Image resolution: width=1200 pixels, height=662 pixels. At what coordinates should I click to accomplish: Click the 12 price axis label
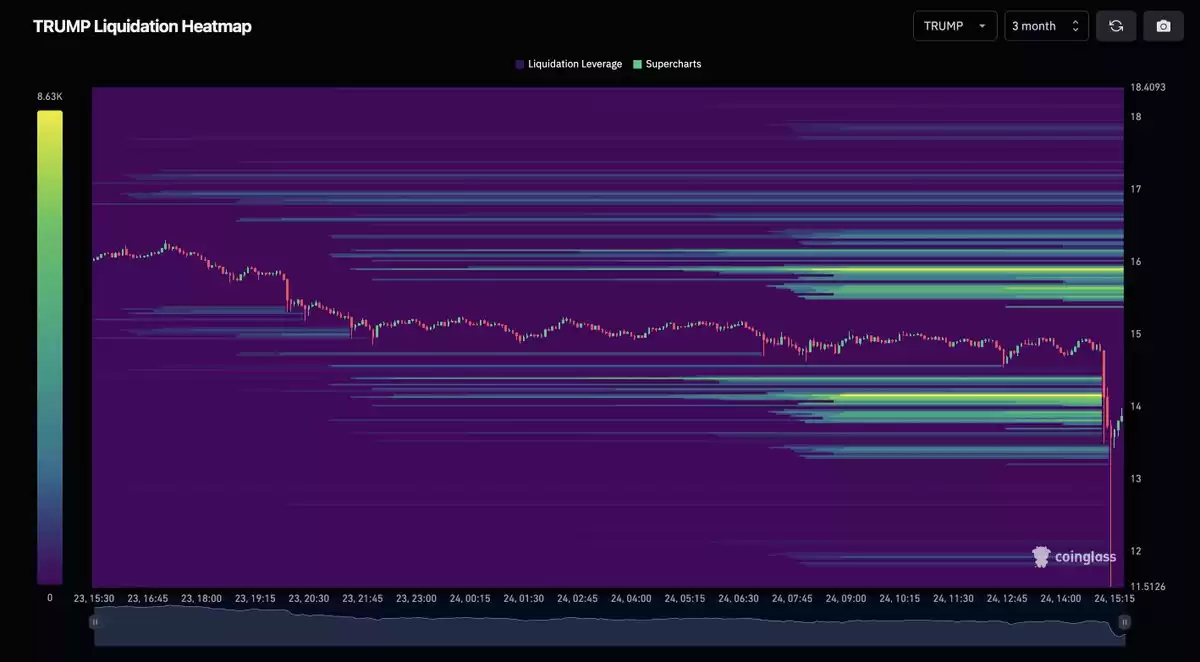tap(1136, 552)
